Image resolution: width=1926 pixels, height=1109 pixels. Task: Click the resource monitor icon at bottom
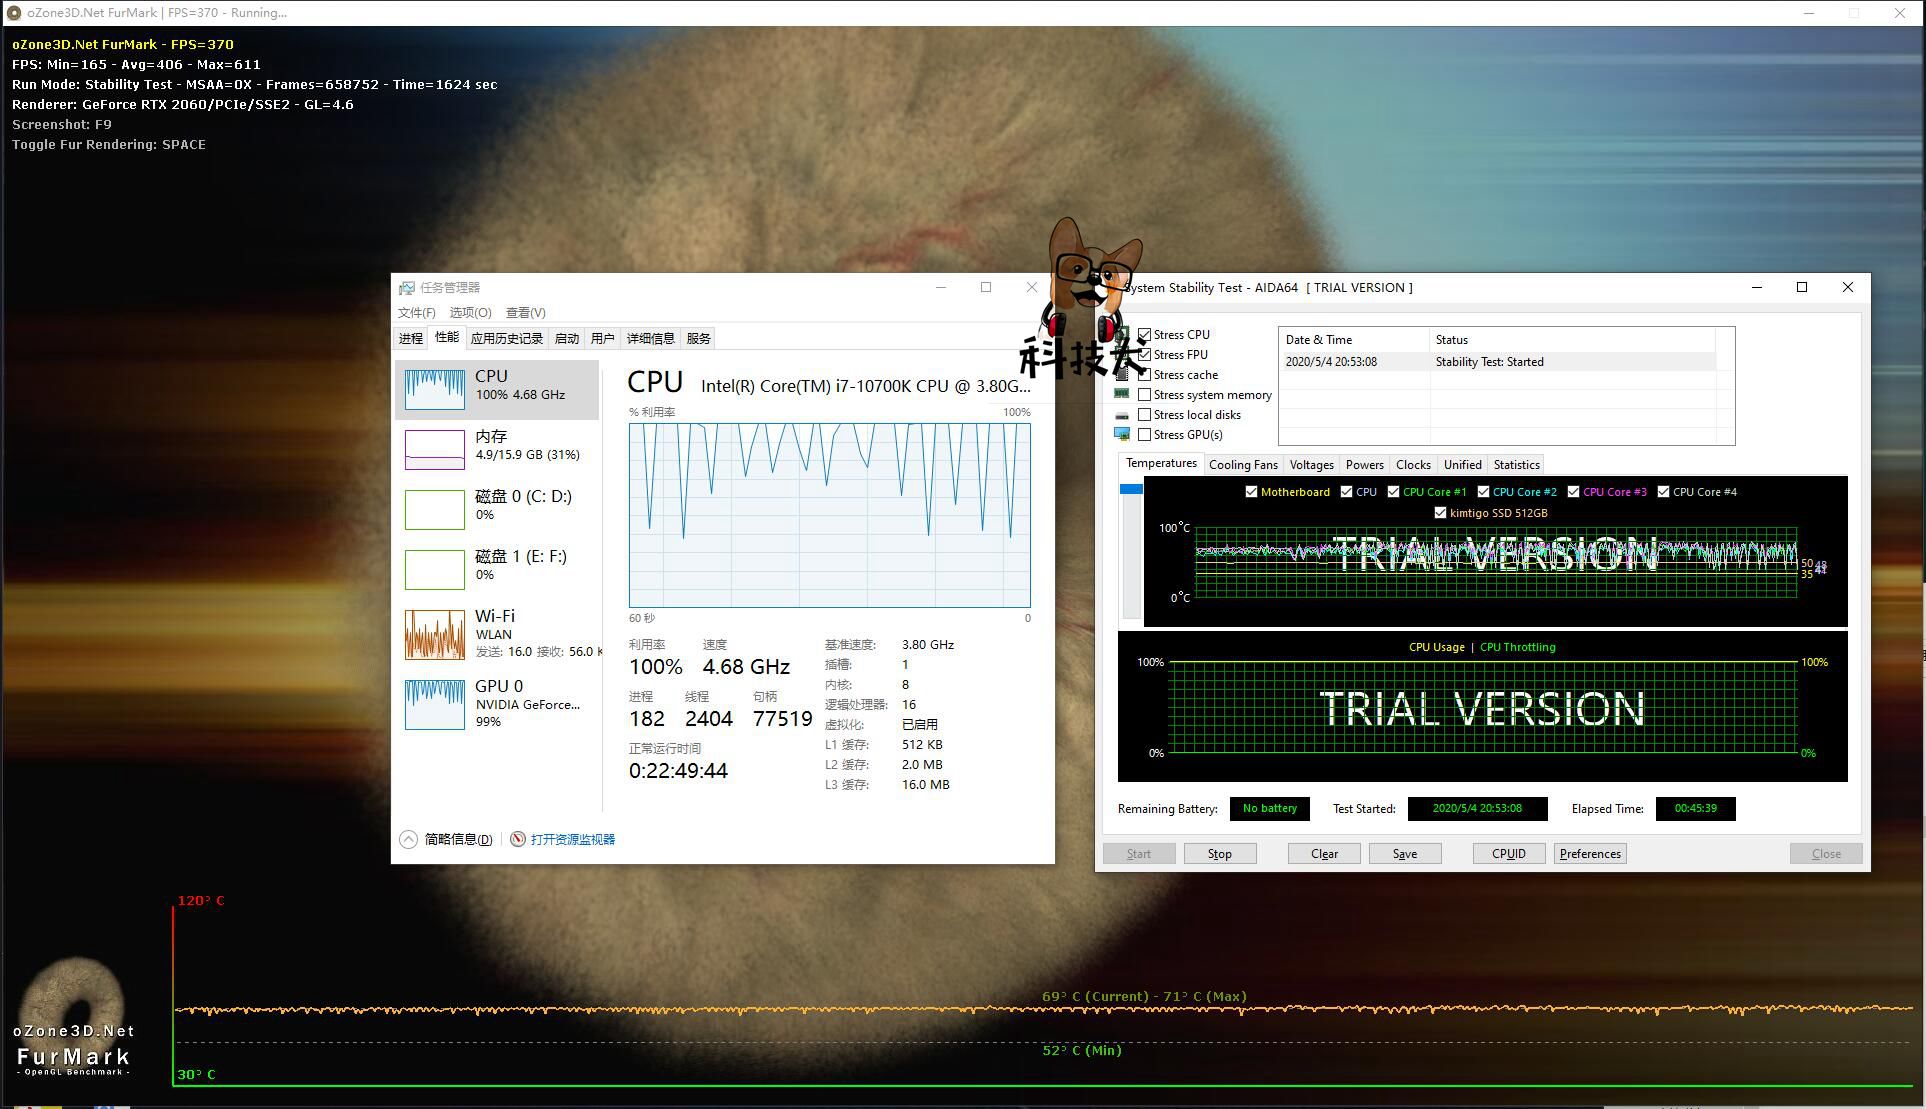[517, 839]
